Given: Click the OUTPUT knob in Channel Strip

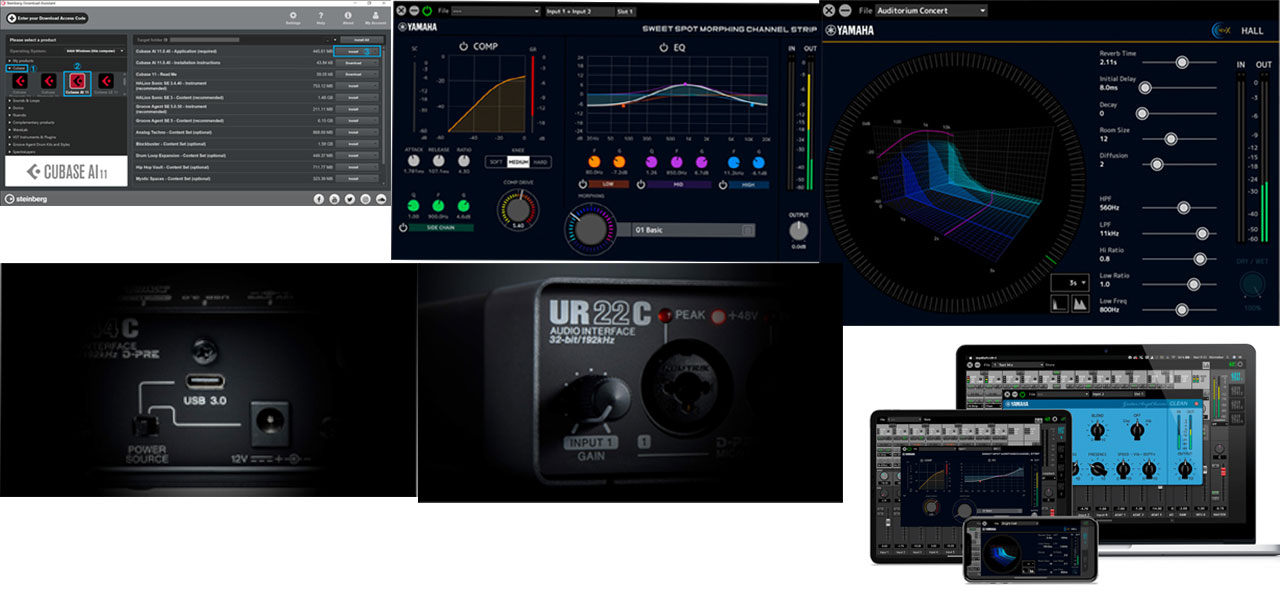Looking at the screenshot, I should (798, 229).
